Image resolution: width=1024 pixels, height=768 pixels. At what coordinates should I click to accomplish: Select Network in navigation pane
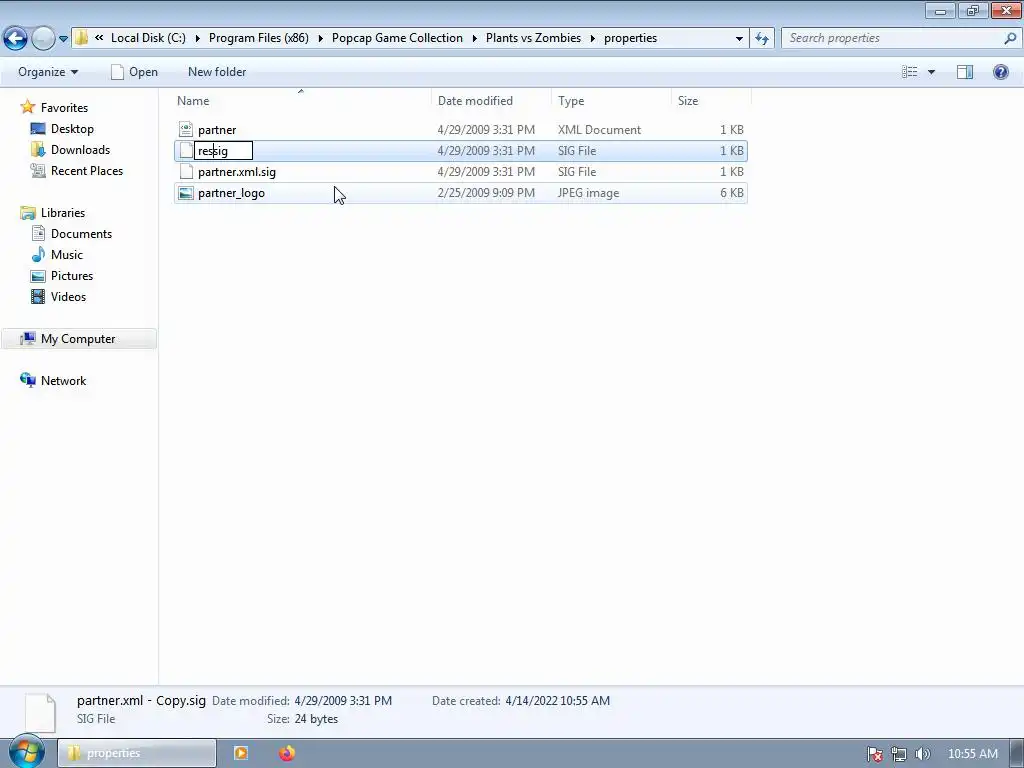click(63, 381)
